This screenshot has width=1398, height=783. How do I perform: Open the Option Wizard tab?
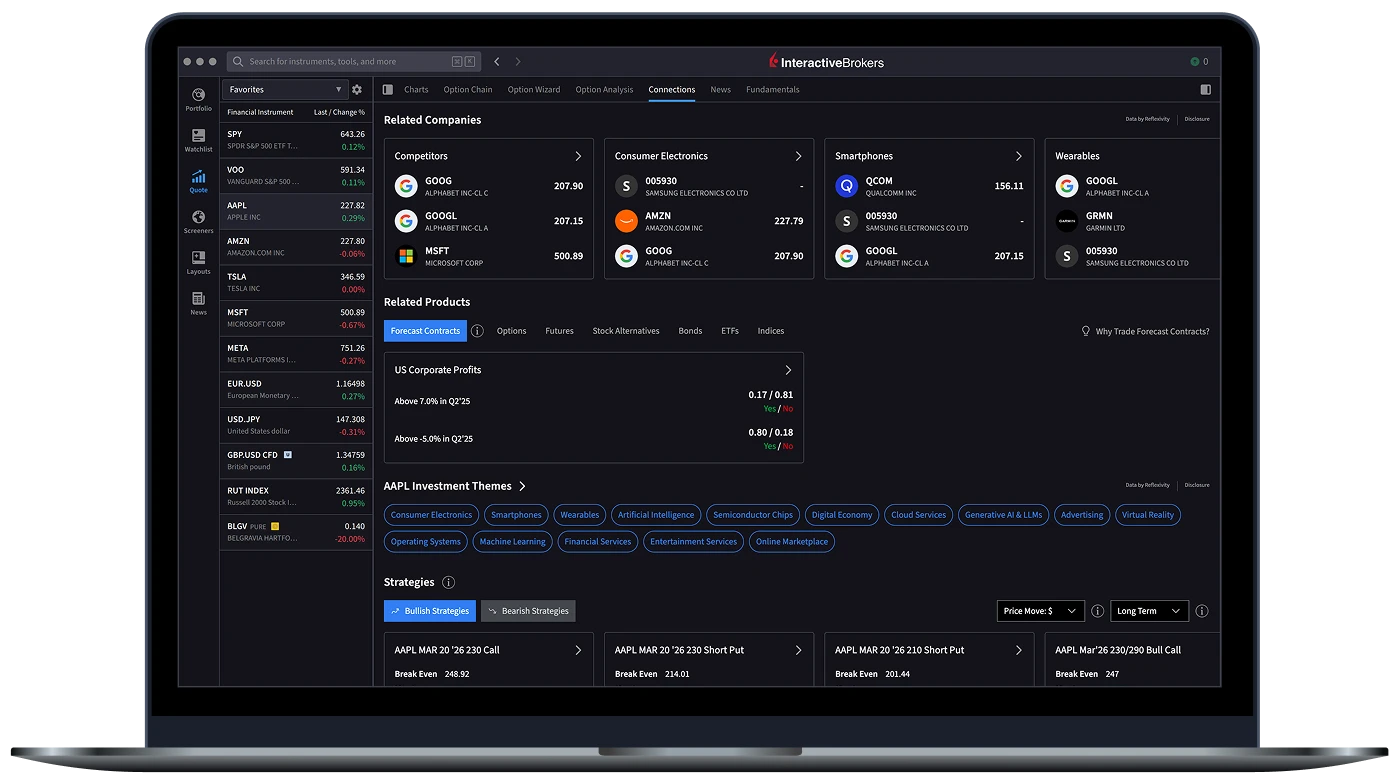(x=534, y=90)
